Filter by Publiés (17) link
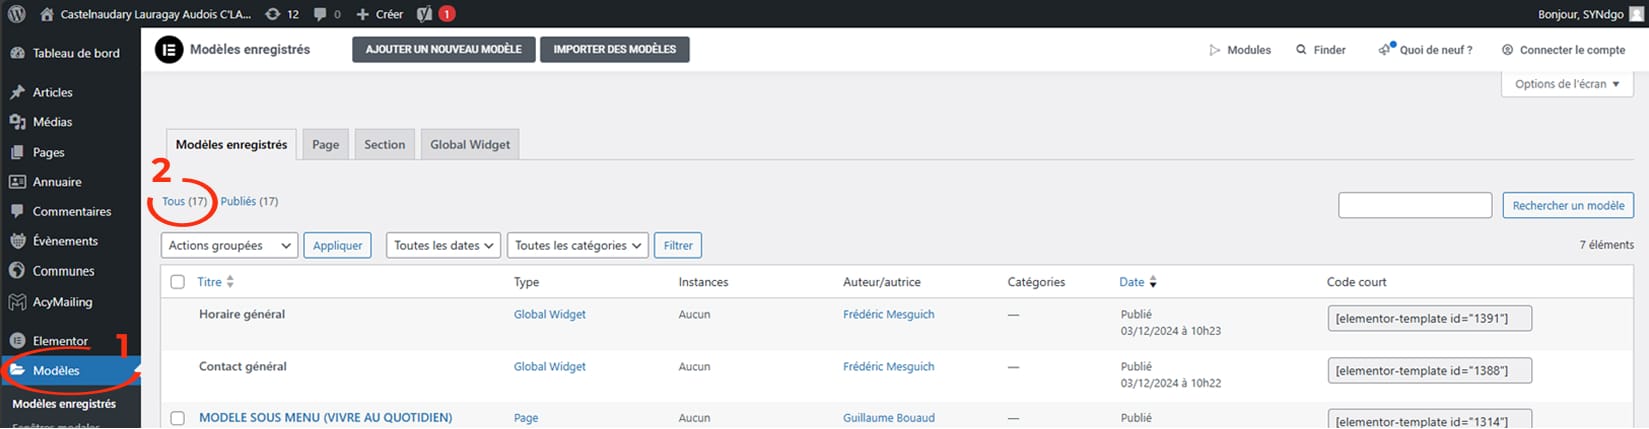The image size is (1649, 429). 249,201
